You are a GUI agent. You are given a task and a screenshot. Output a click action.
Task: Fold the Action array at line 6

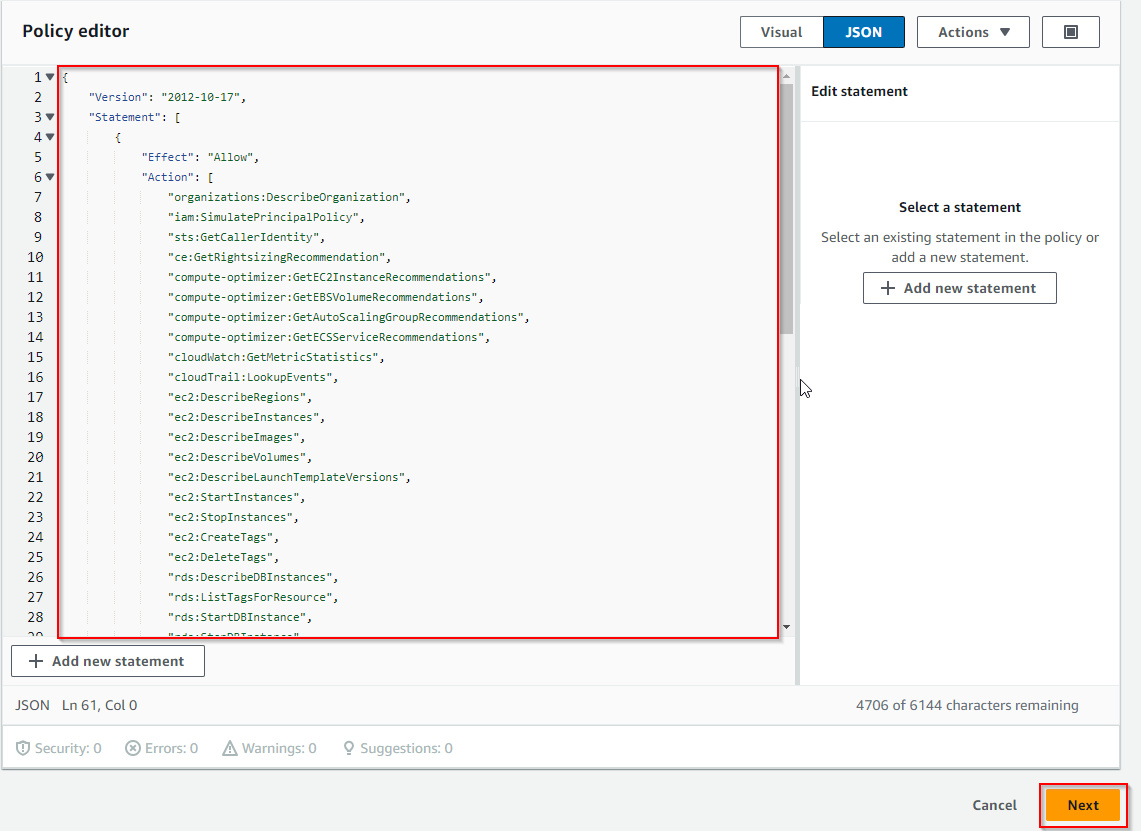[x=50, y=177]
